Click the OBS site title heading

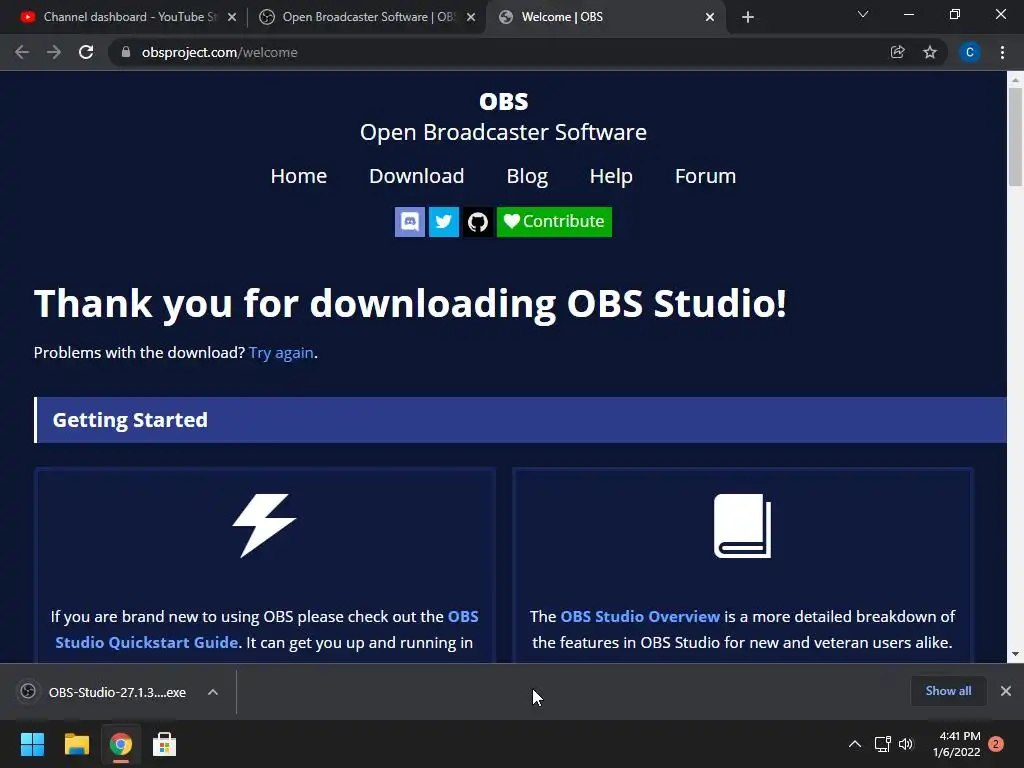pyautogui.click(x=504, y=102)
